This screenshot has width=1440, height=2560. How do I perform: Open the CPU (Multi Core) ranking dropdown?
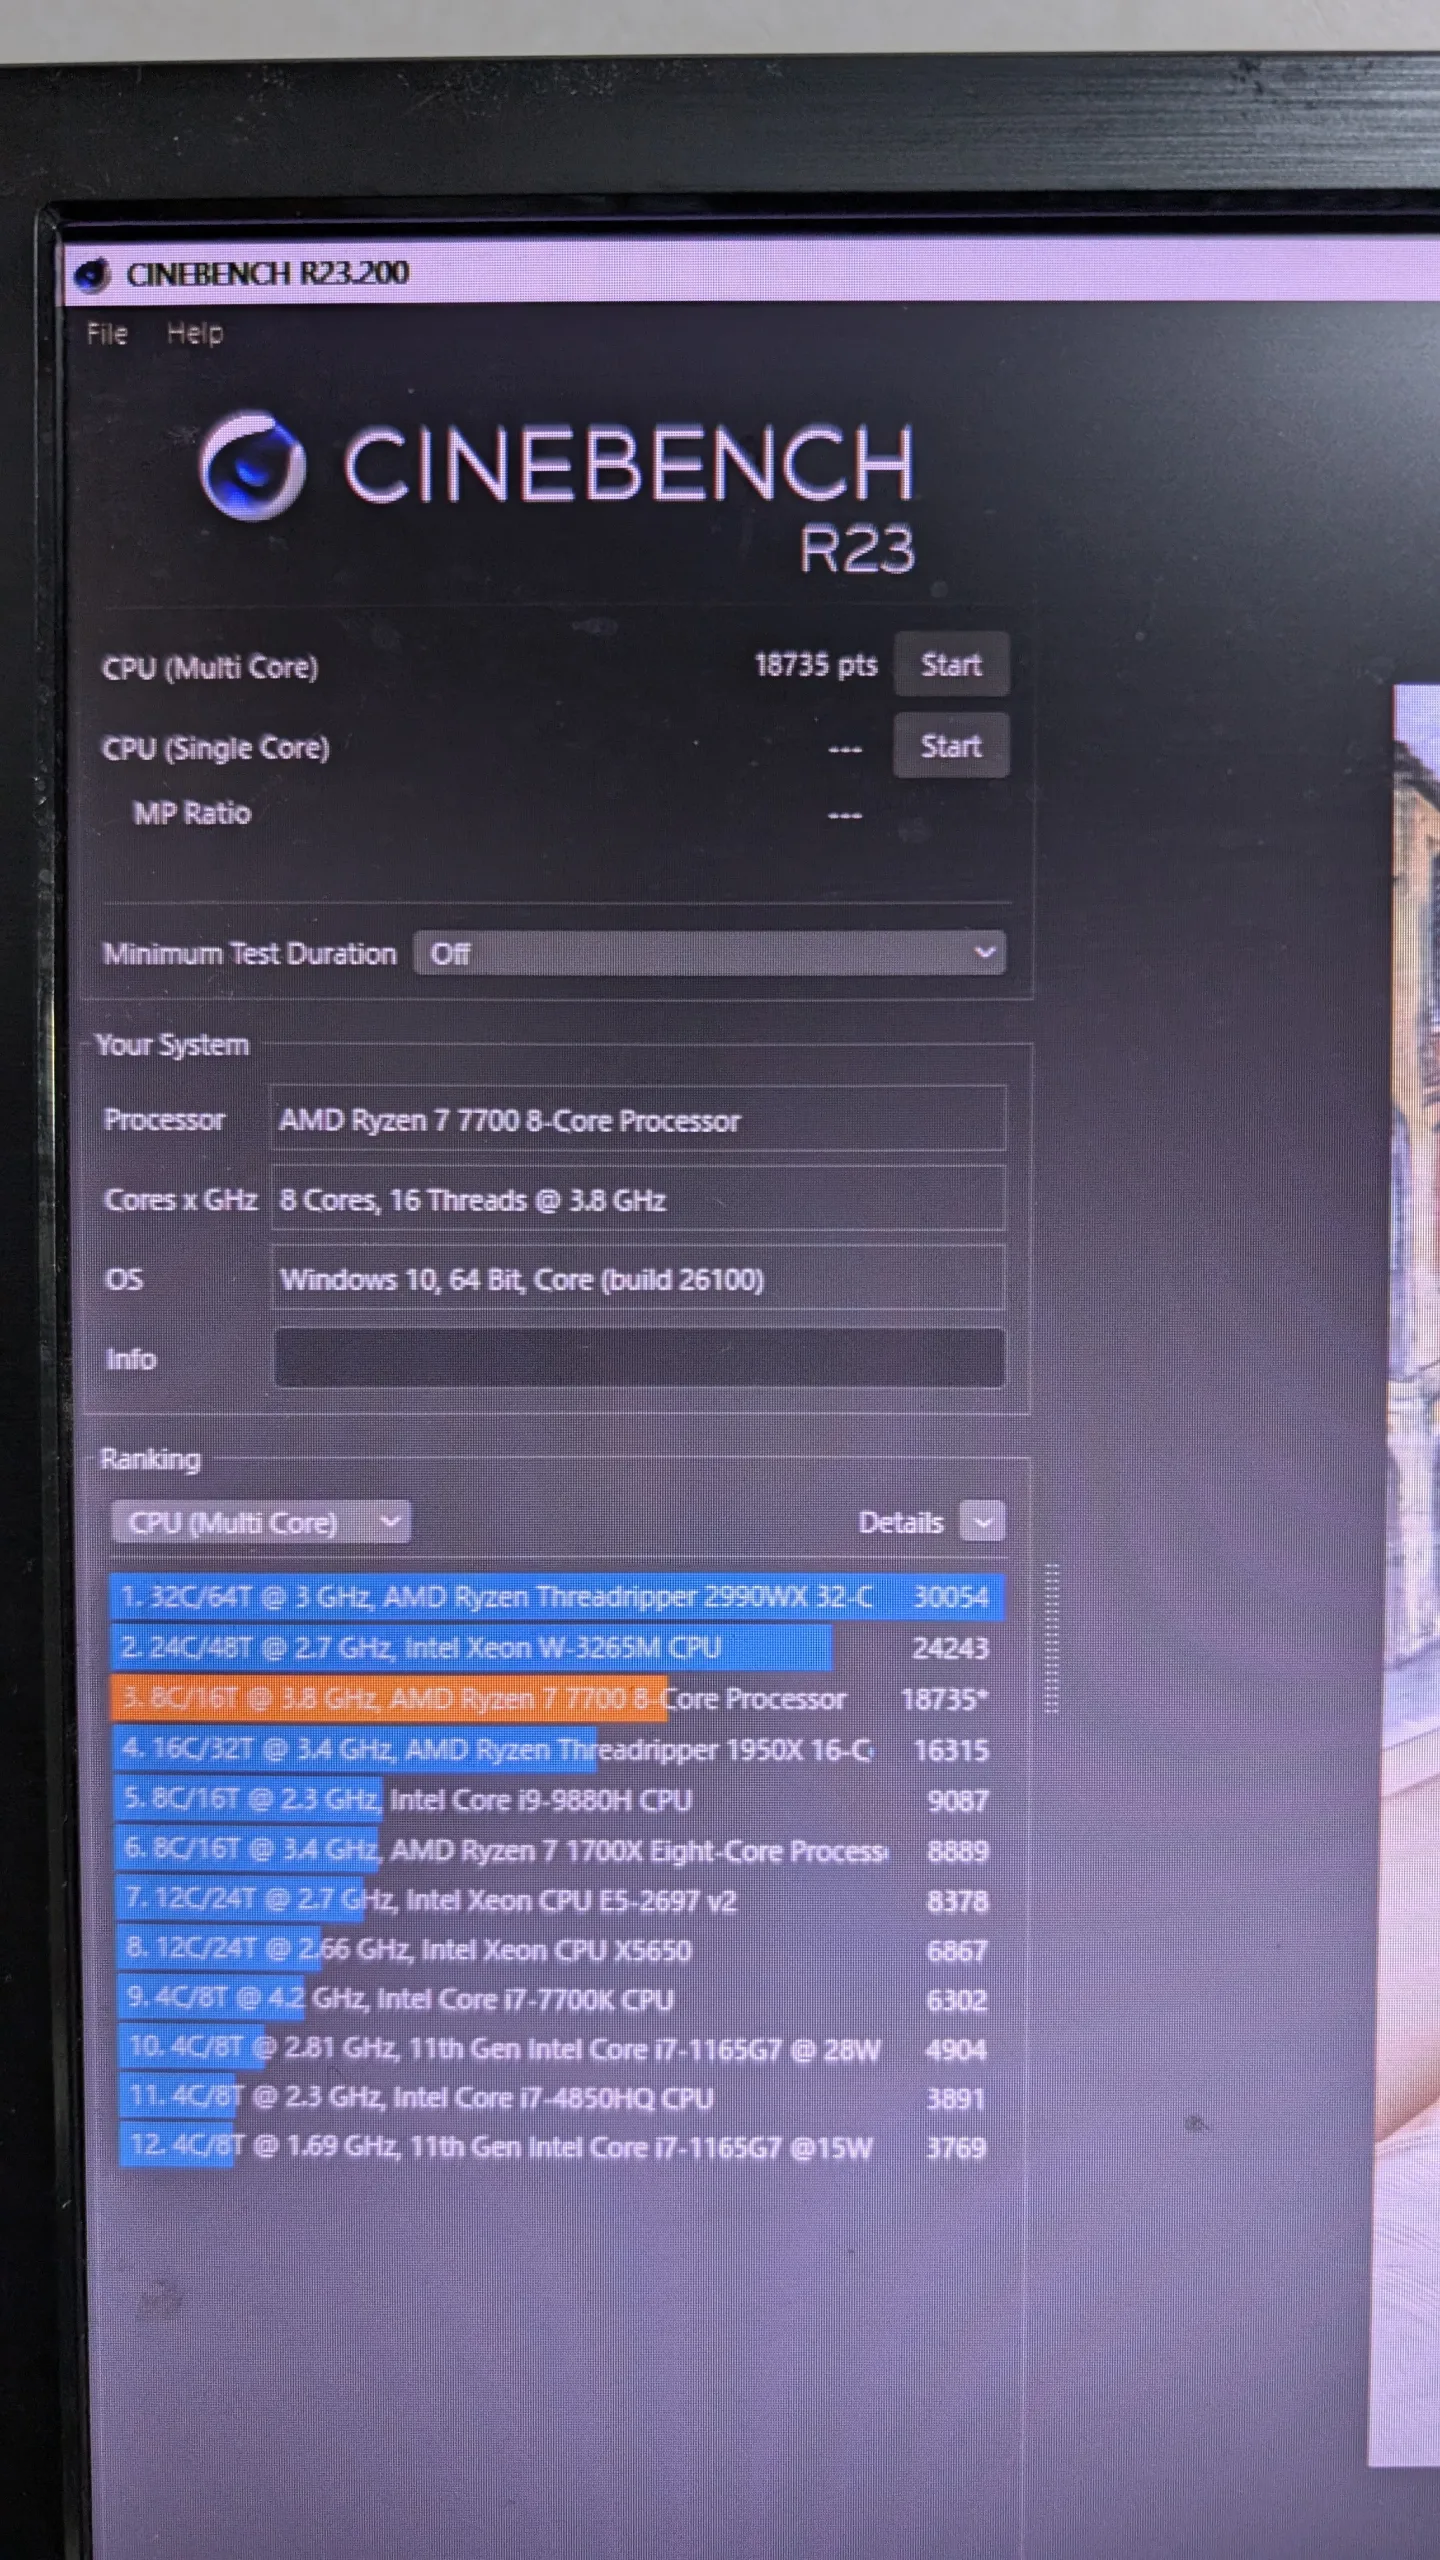coord(260,1522)
